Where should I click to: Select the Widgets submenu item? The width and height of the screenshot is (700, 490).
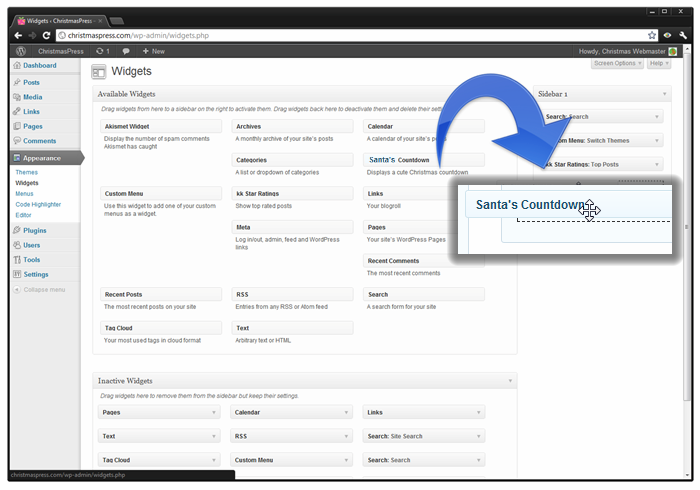coord(27,183)
